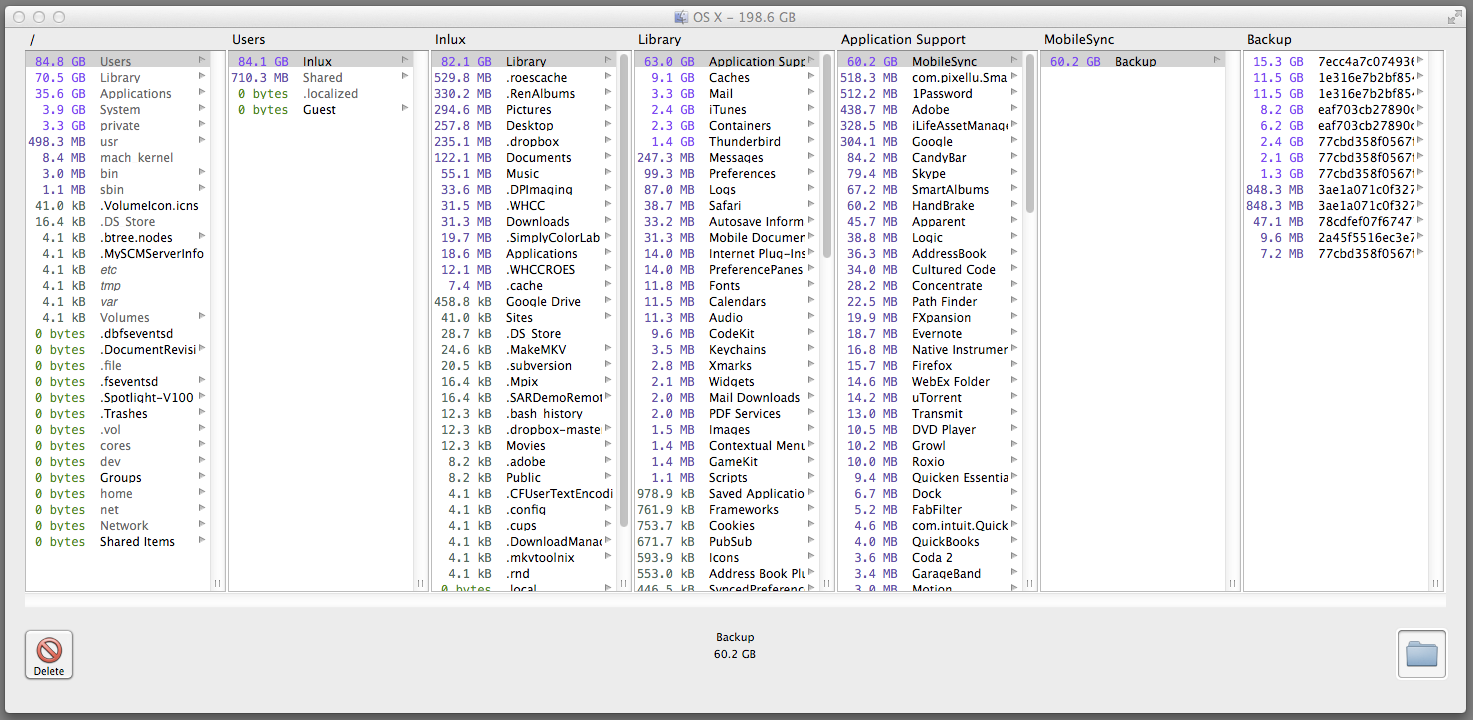Click the Delete button with the red prohibition icon

(x=49, y=655)
